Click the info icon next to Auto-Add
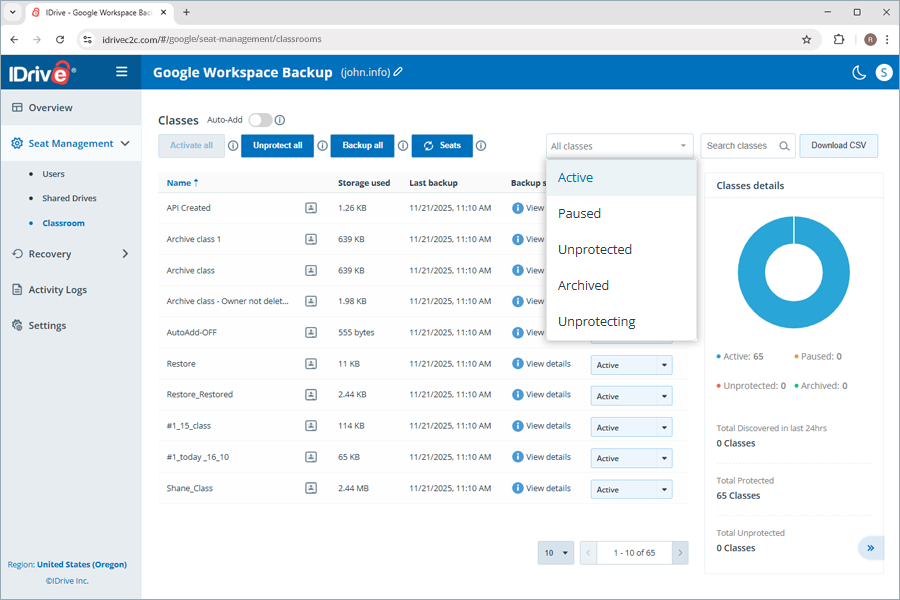Image resolution: width=900 pixels, height=600 pixels. 280,119
